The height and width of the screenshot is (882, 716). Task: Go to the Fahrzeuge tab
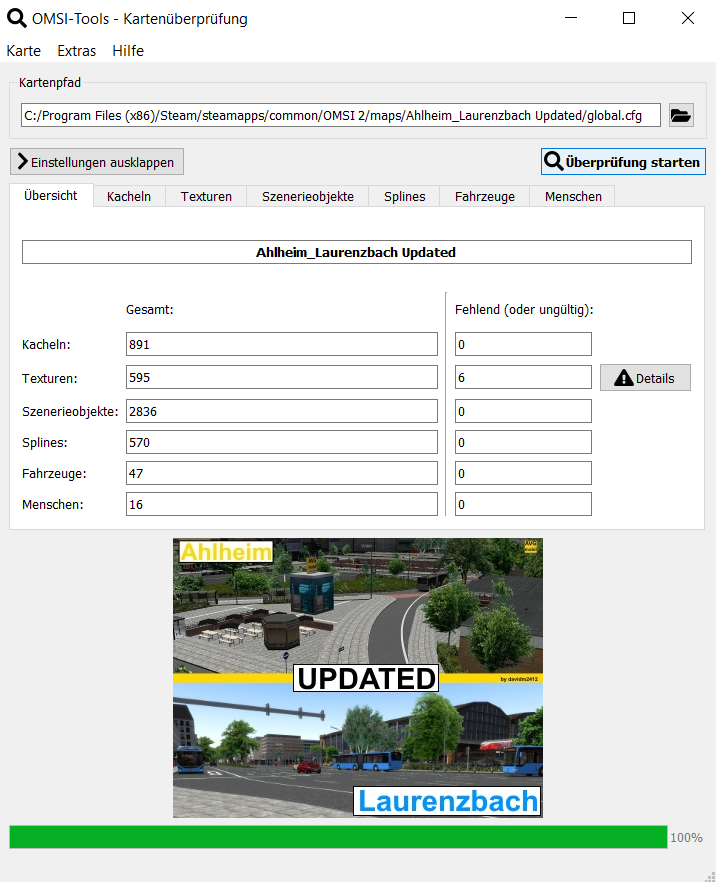[485, 197]
